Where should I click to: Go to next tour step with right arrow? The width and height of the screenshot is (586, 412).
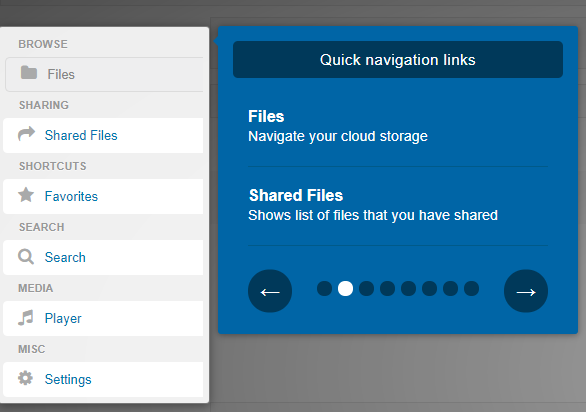(x=526, y=291)
